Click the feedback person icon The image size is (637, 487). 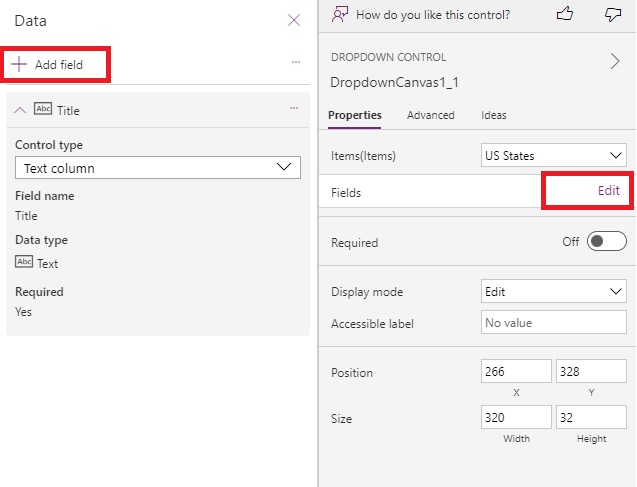[341, 14]
